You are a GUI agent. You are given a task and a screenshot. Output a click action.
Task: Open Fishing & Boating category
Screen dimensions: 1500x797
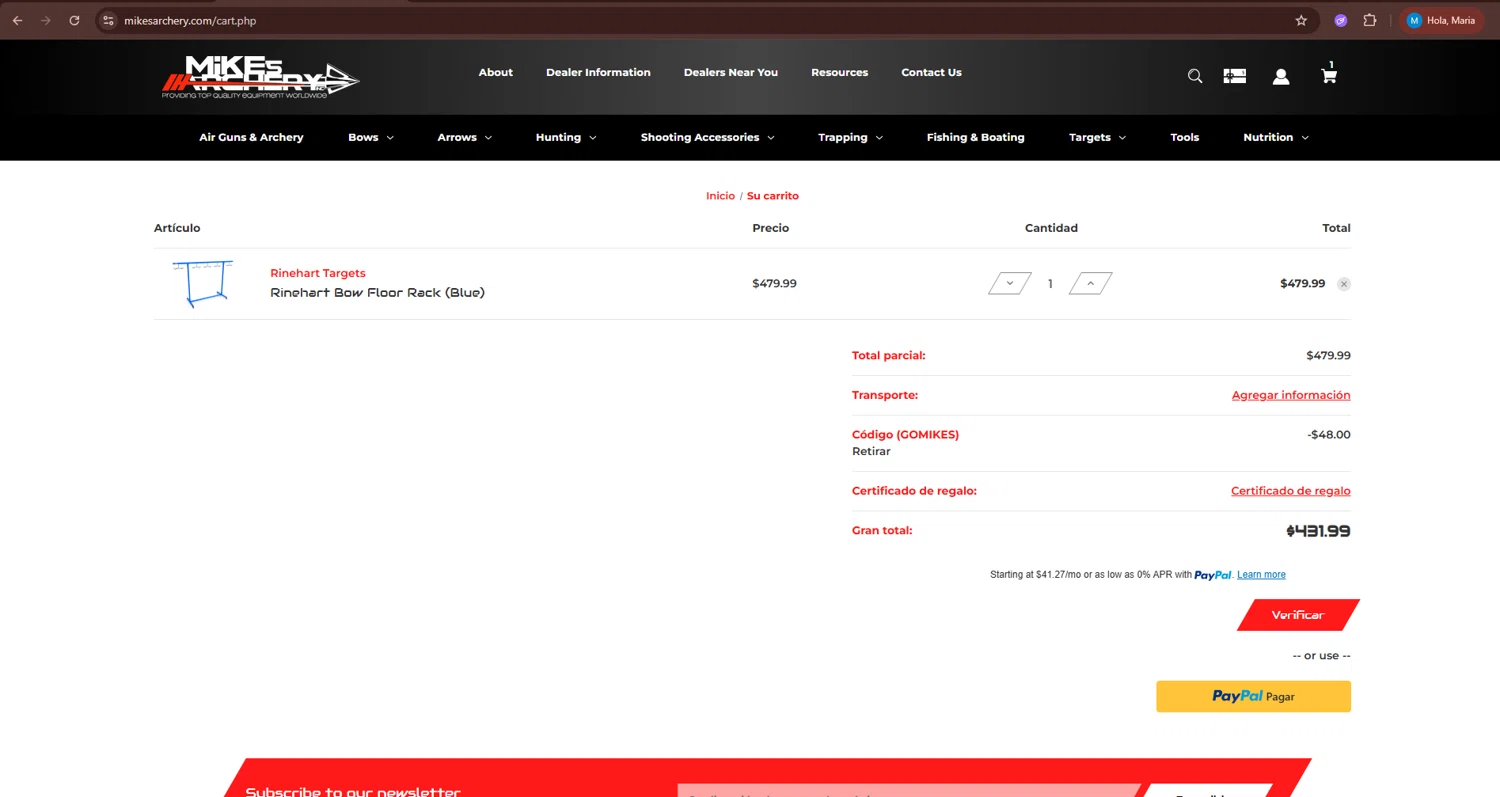pyautogui.click(x=975, y=137)
